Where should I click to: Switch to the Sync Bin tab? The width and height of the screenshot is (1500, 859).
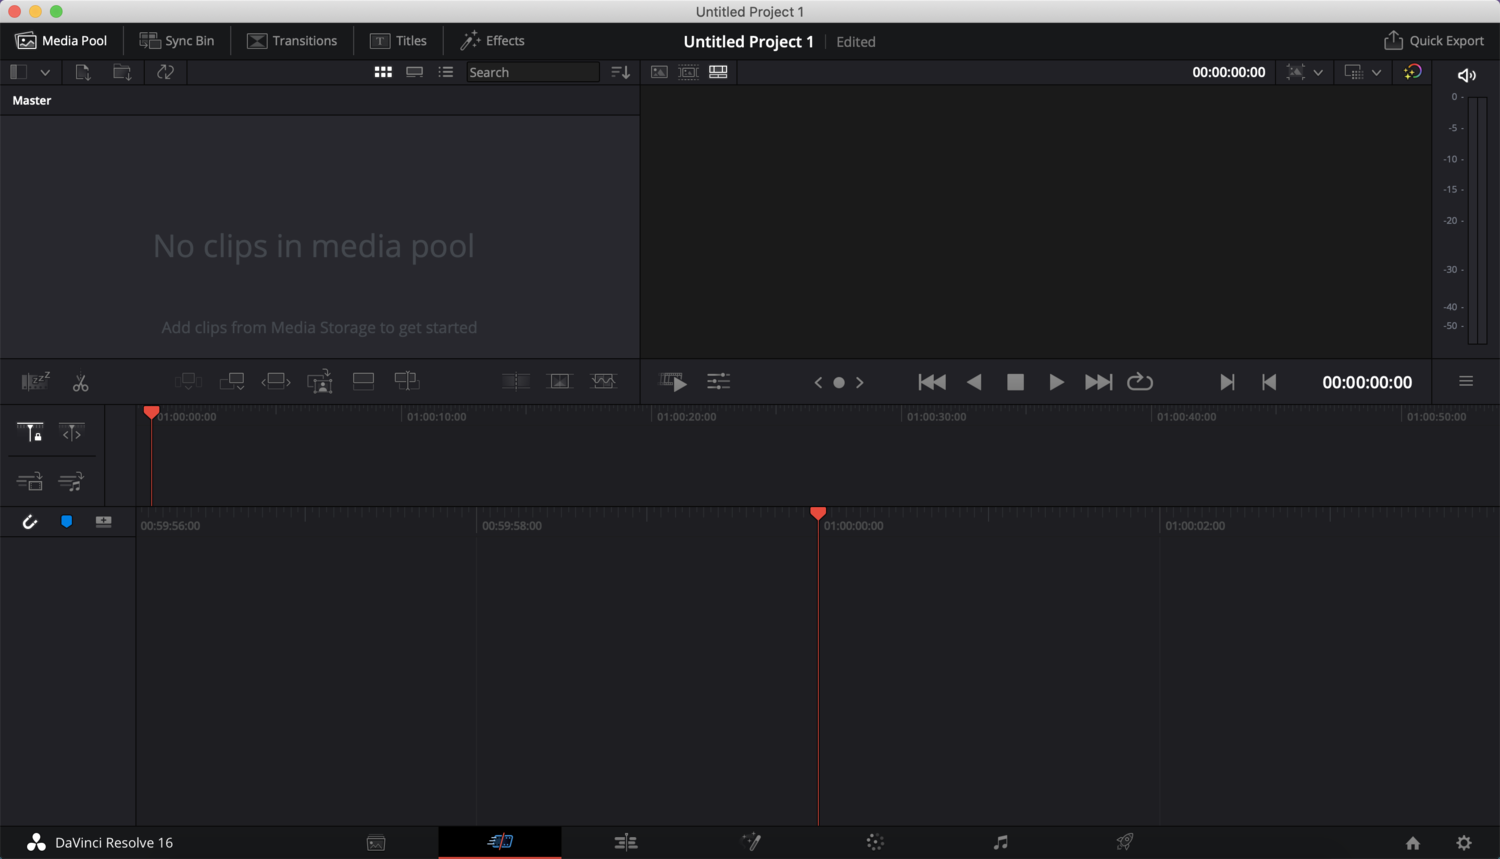point(177,41)
